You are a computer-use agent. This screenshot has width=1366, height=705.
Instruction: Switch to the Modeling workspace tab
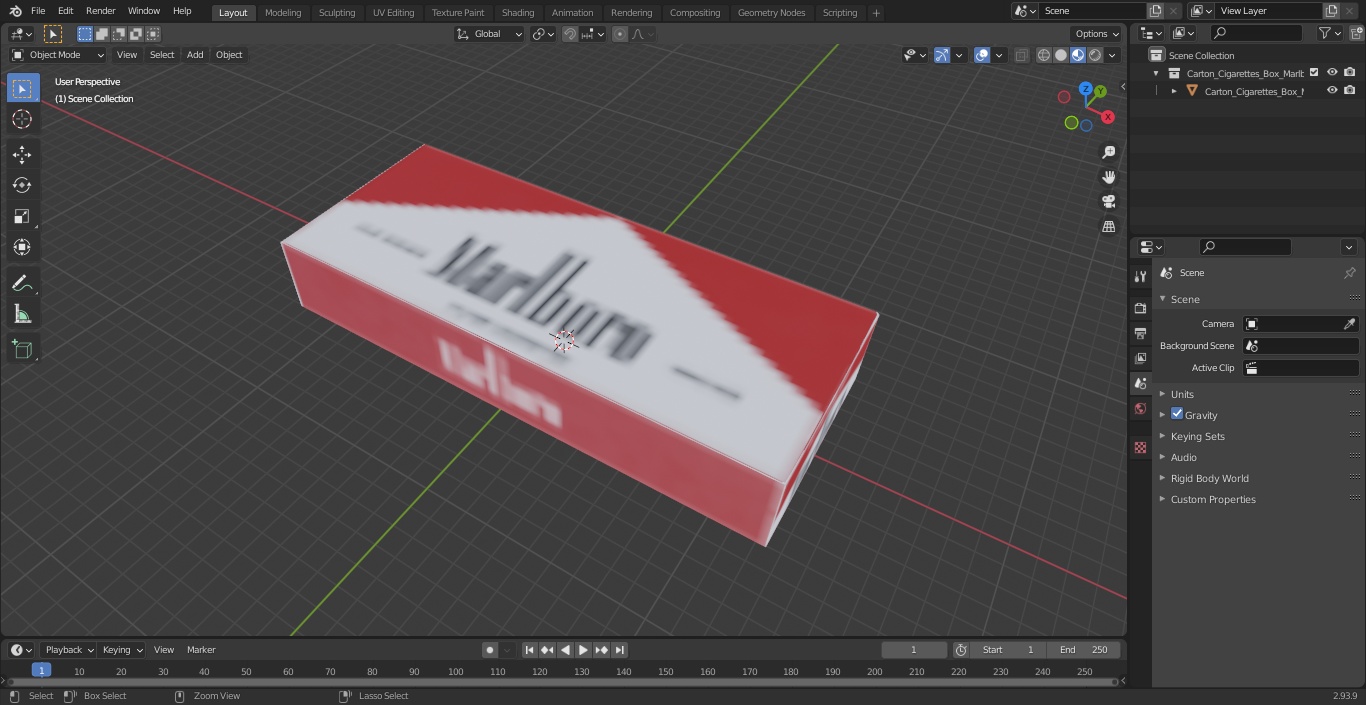pyautogui.click(x=283, y=13)
